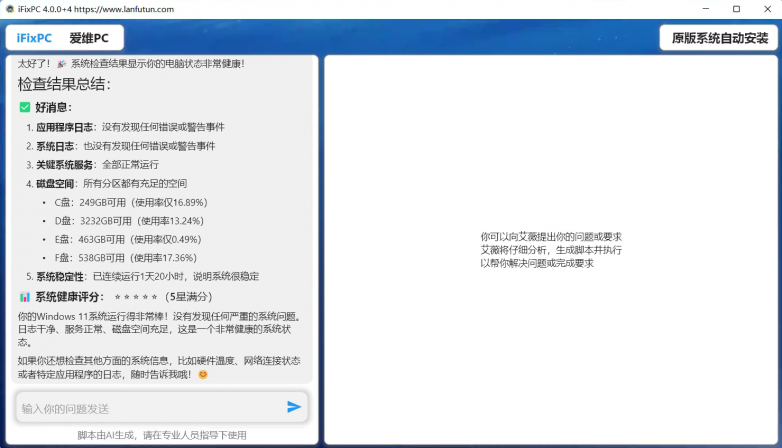
Task: Click the smiley emoji ending the message
Action: (x=202, y=374)
